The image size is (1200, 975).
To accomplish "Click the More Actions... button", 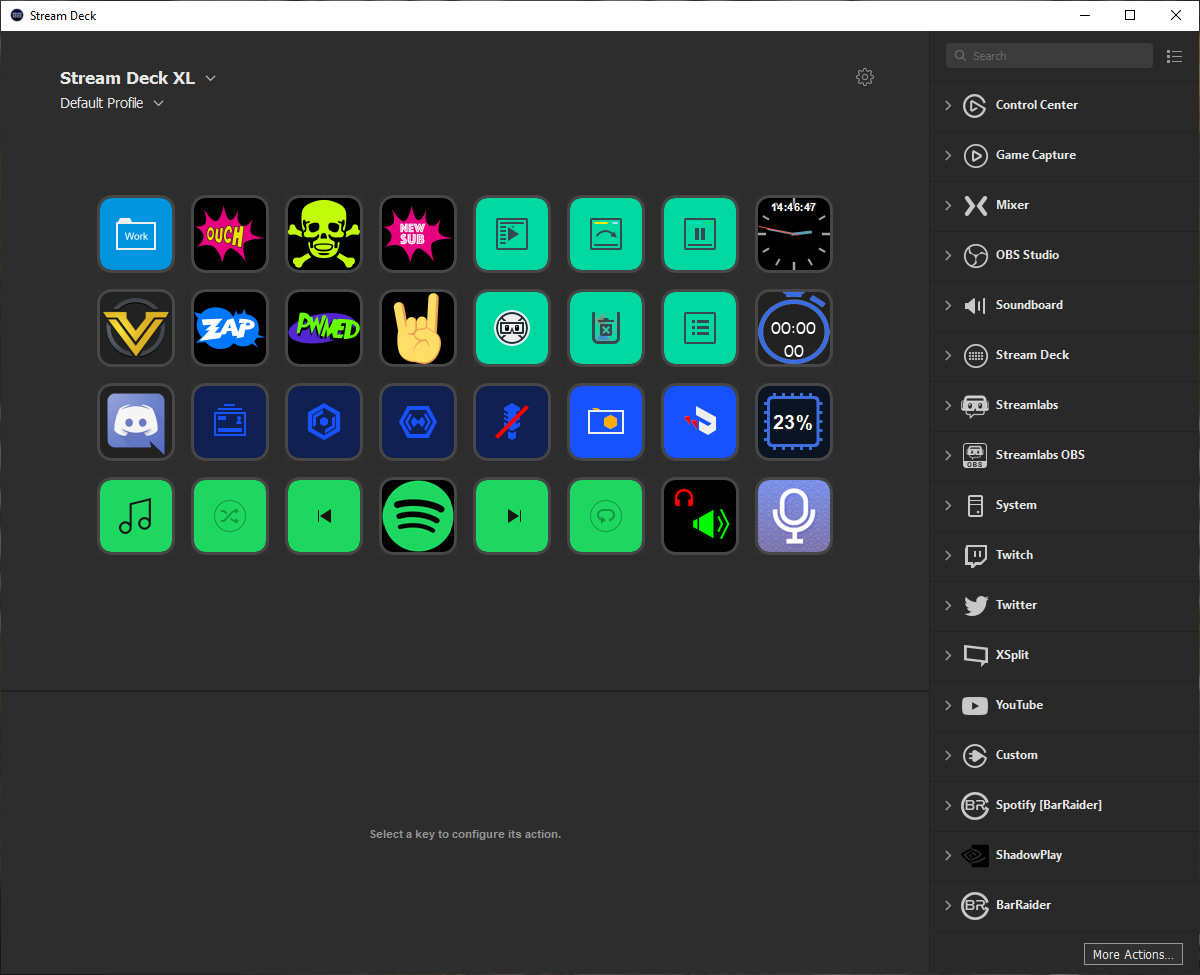I will click(x=1133, y=954).
